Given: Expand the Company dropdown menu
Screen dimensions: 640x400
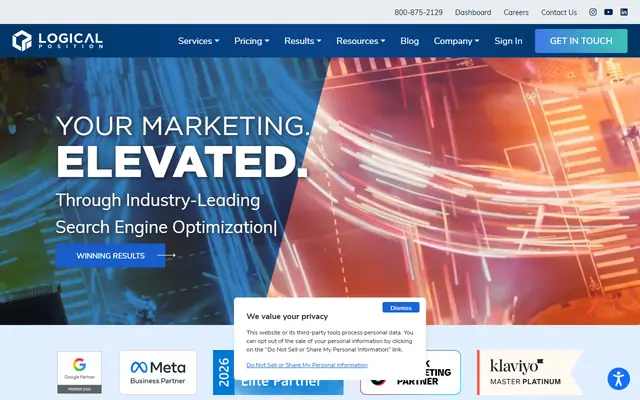Looking at the screenshot, I should coord(456,41).
